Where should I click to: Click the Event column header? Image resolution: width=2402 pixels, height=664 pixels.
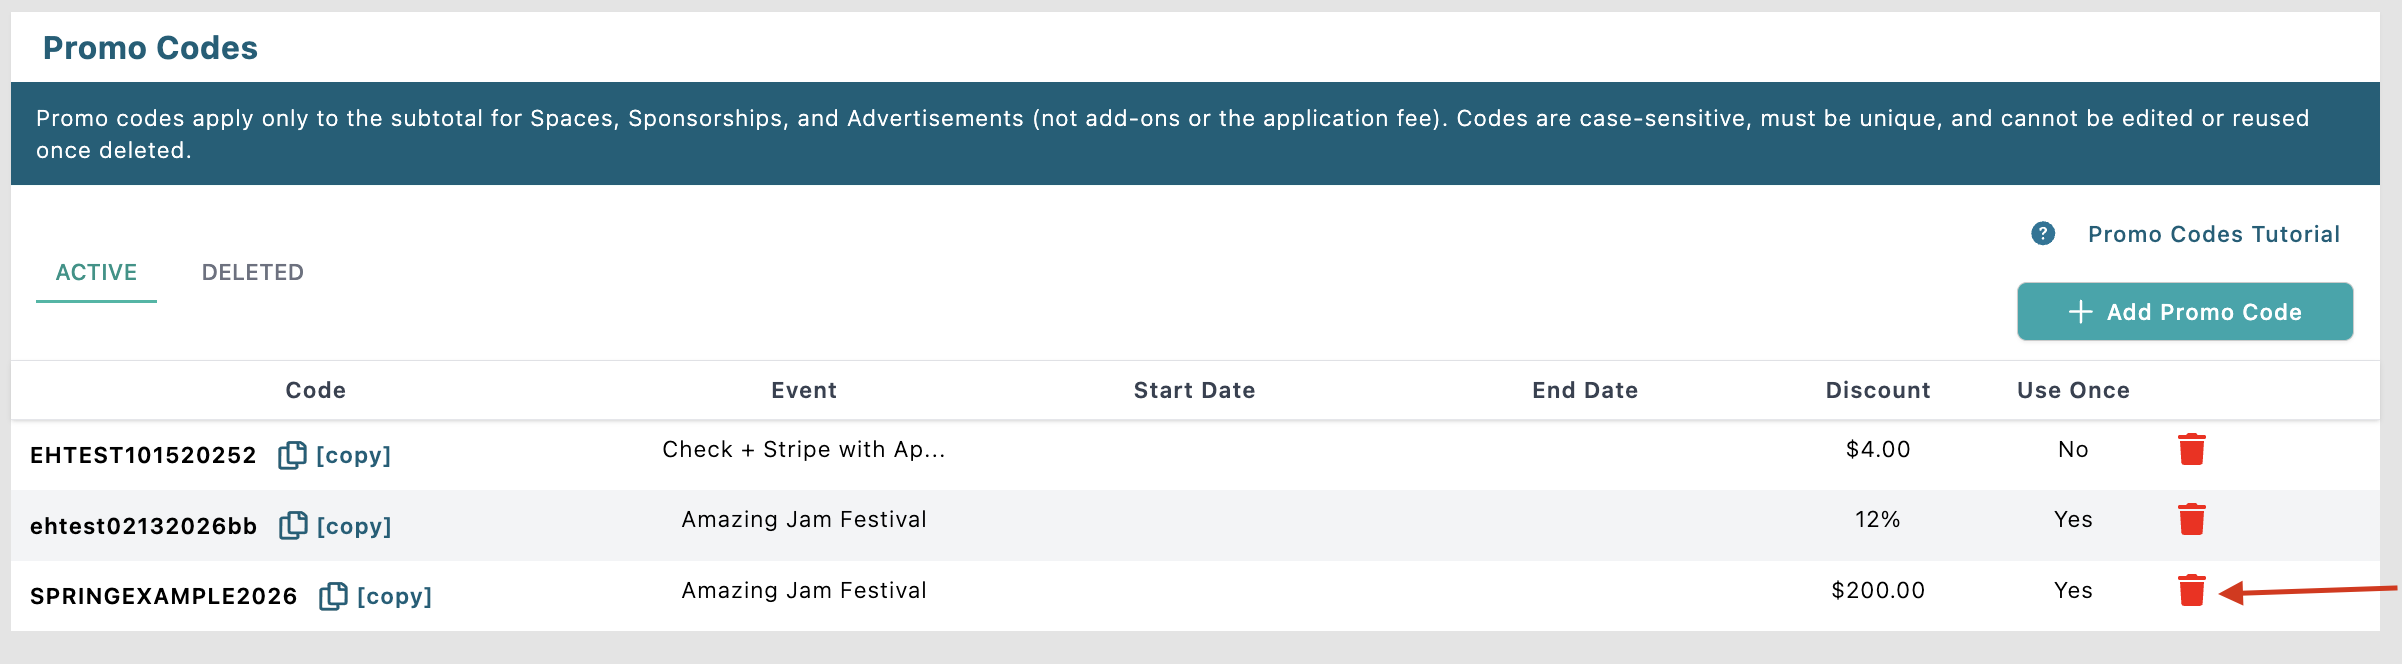click(803, 390)
